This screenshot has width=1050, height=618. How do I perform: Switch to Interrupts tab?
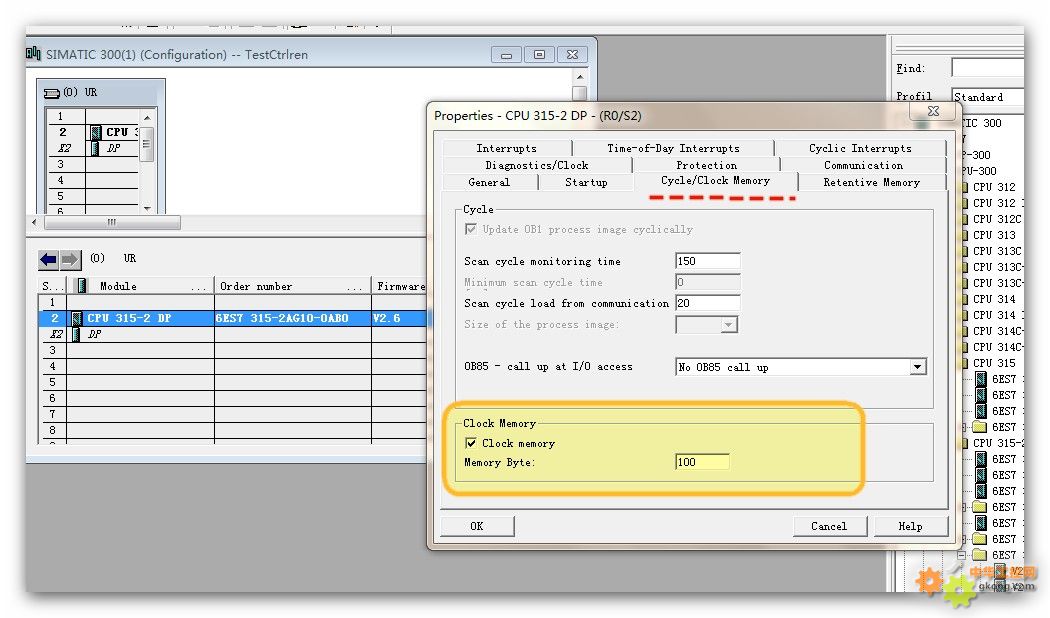tap(506, 148)
